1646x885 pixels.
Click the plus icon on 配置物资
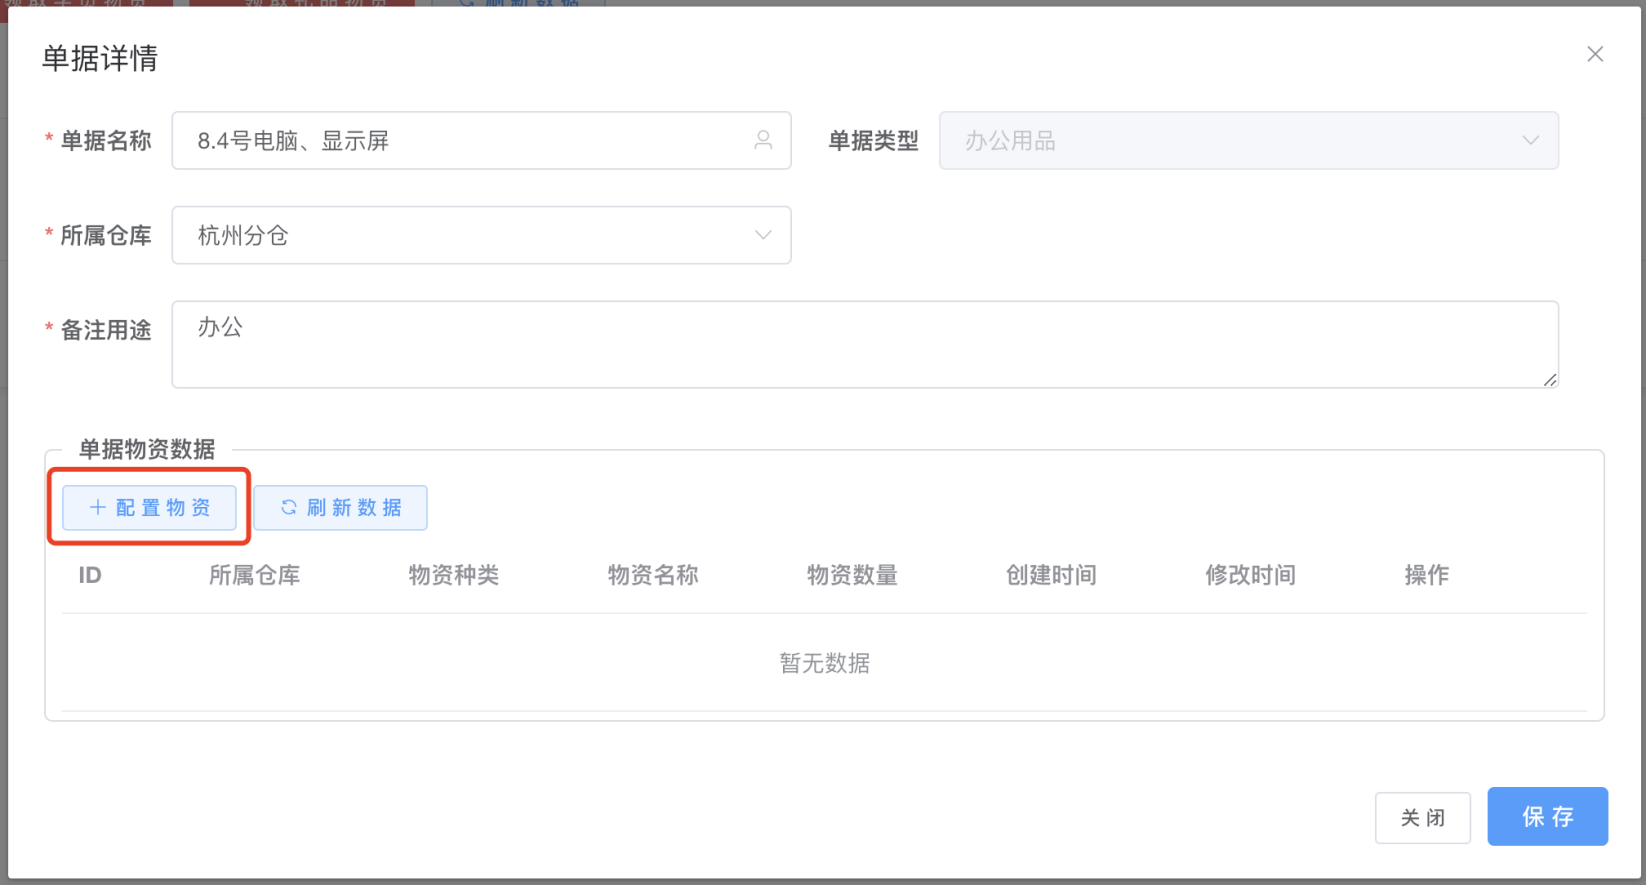click(97, 508)
